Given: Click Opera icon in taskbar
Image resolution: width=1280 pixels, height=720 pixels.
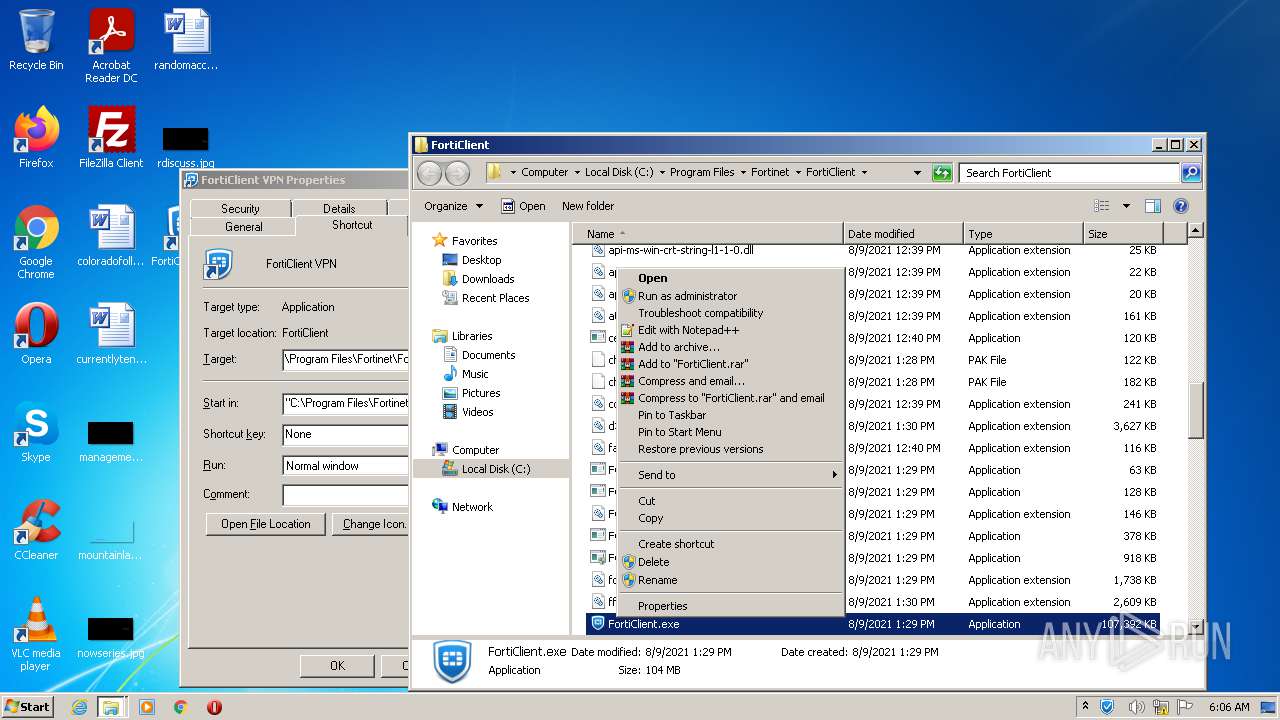Looking at the screenshot, I should (214, 707).
